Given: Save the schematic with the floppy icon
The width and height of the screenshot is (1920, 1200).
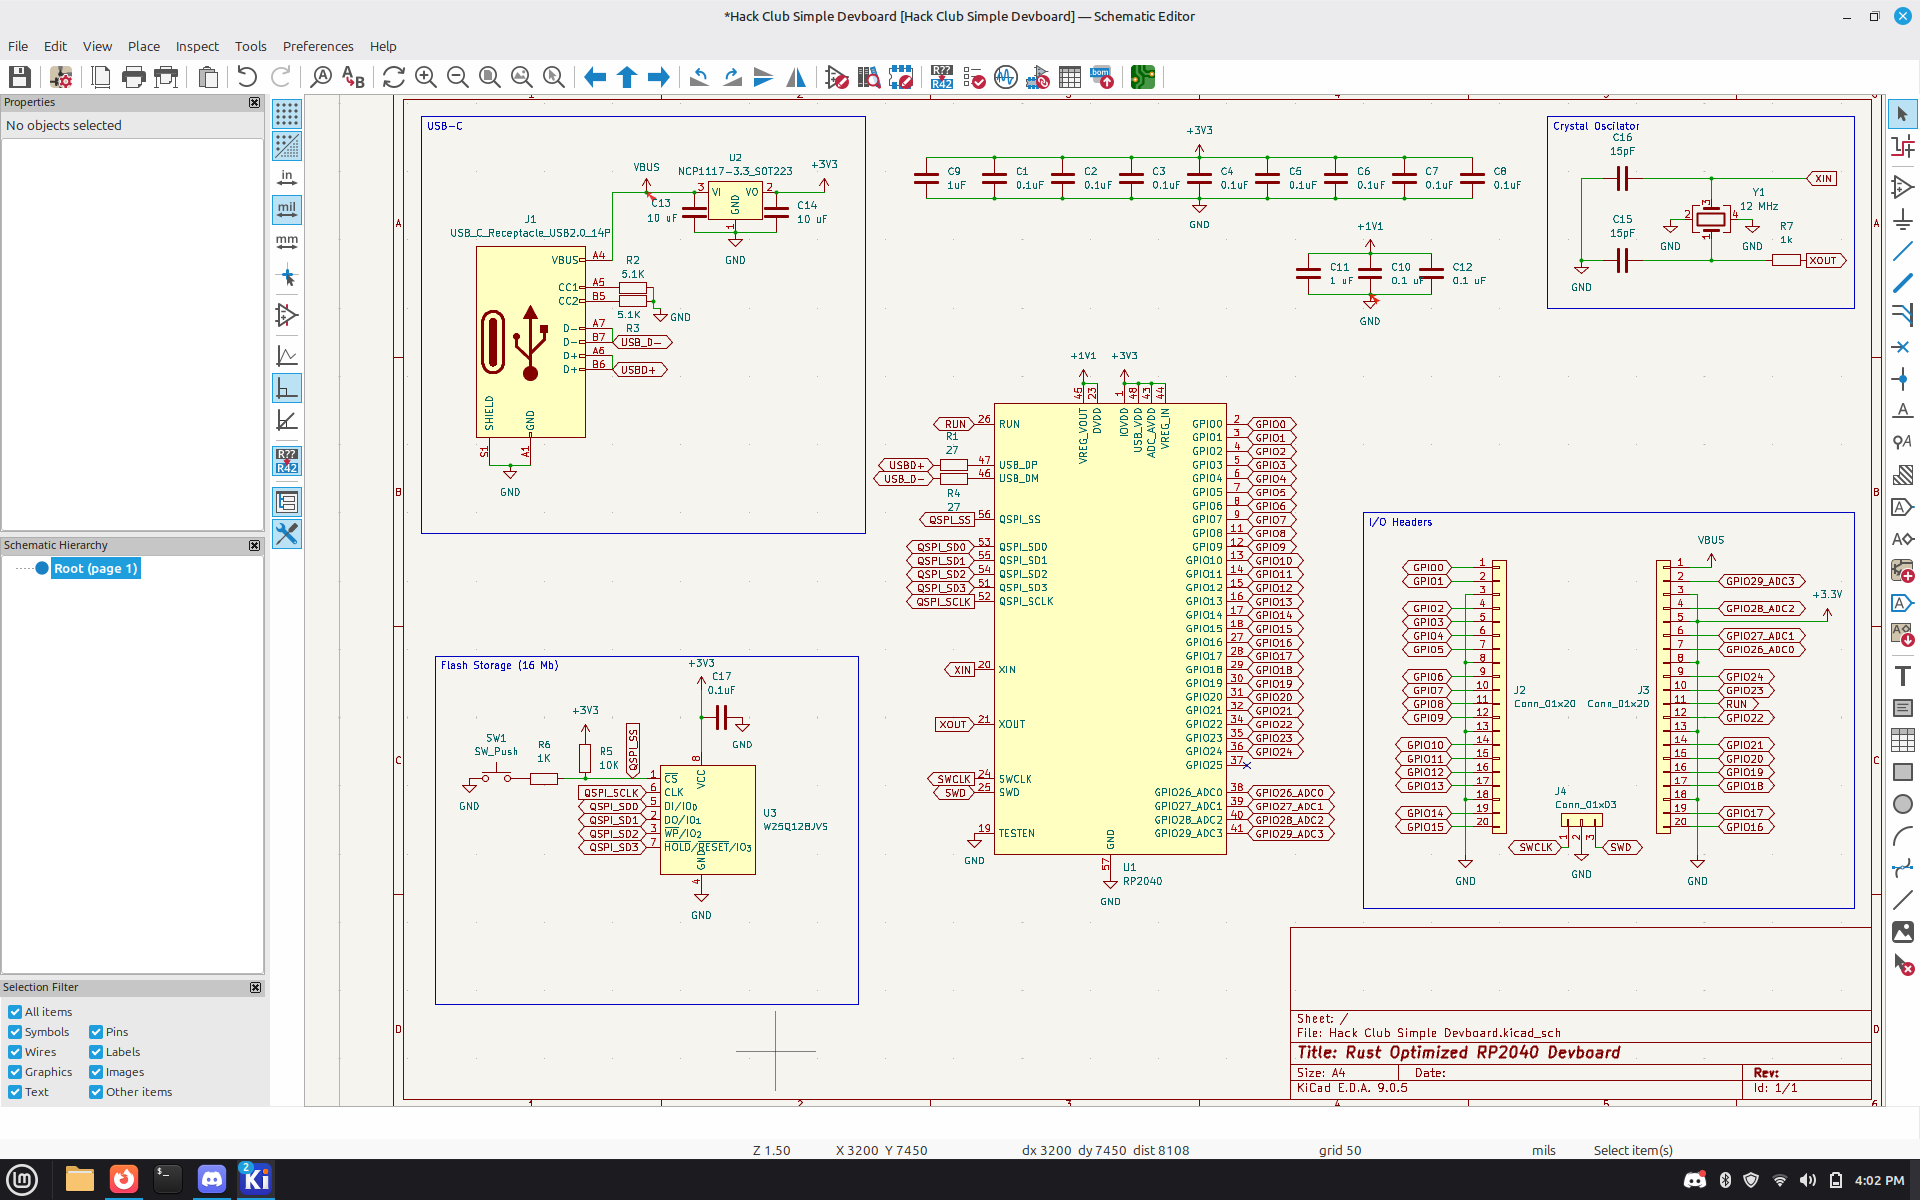Looking at the screenshot, I should [x=20, y=77].
